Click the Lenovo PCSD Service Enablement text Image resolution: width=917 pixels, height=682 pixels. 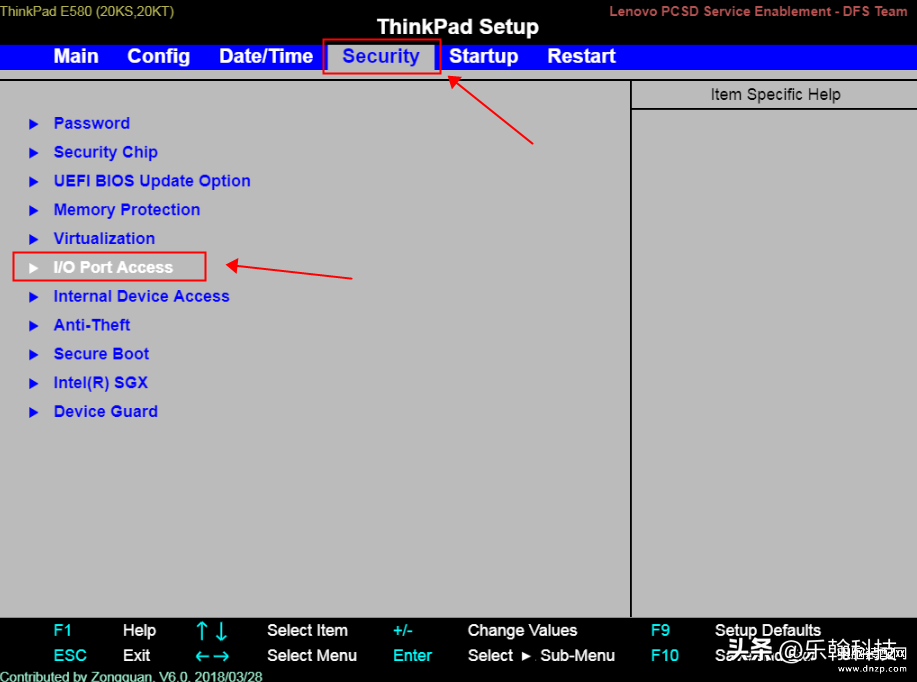click(x=758, y=11)
